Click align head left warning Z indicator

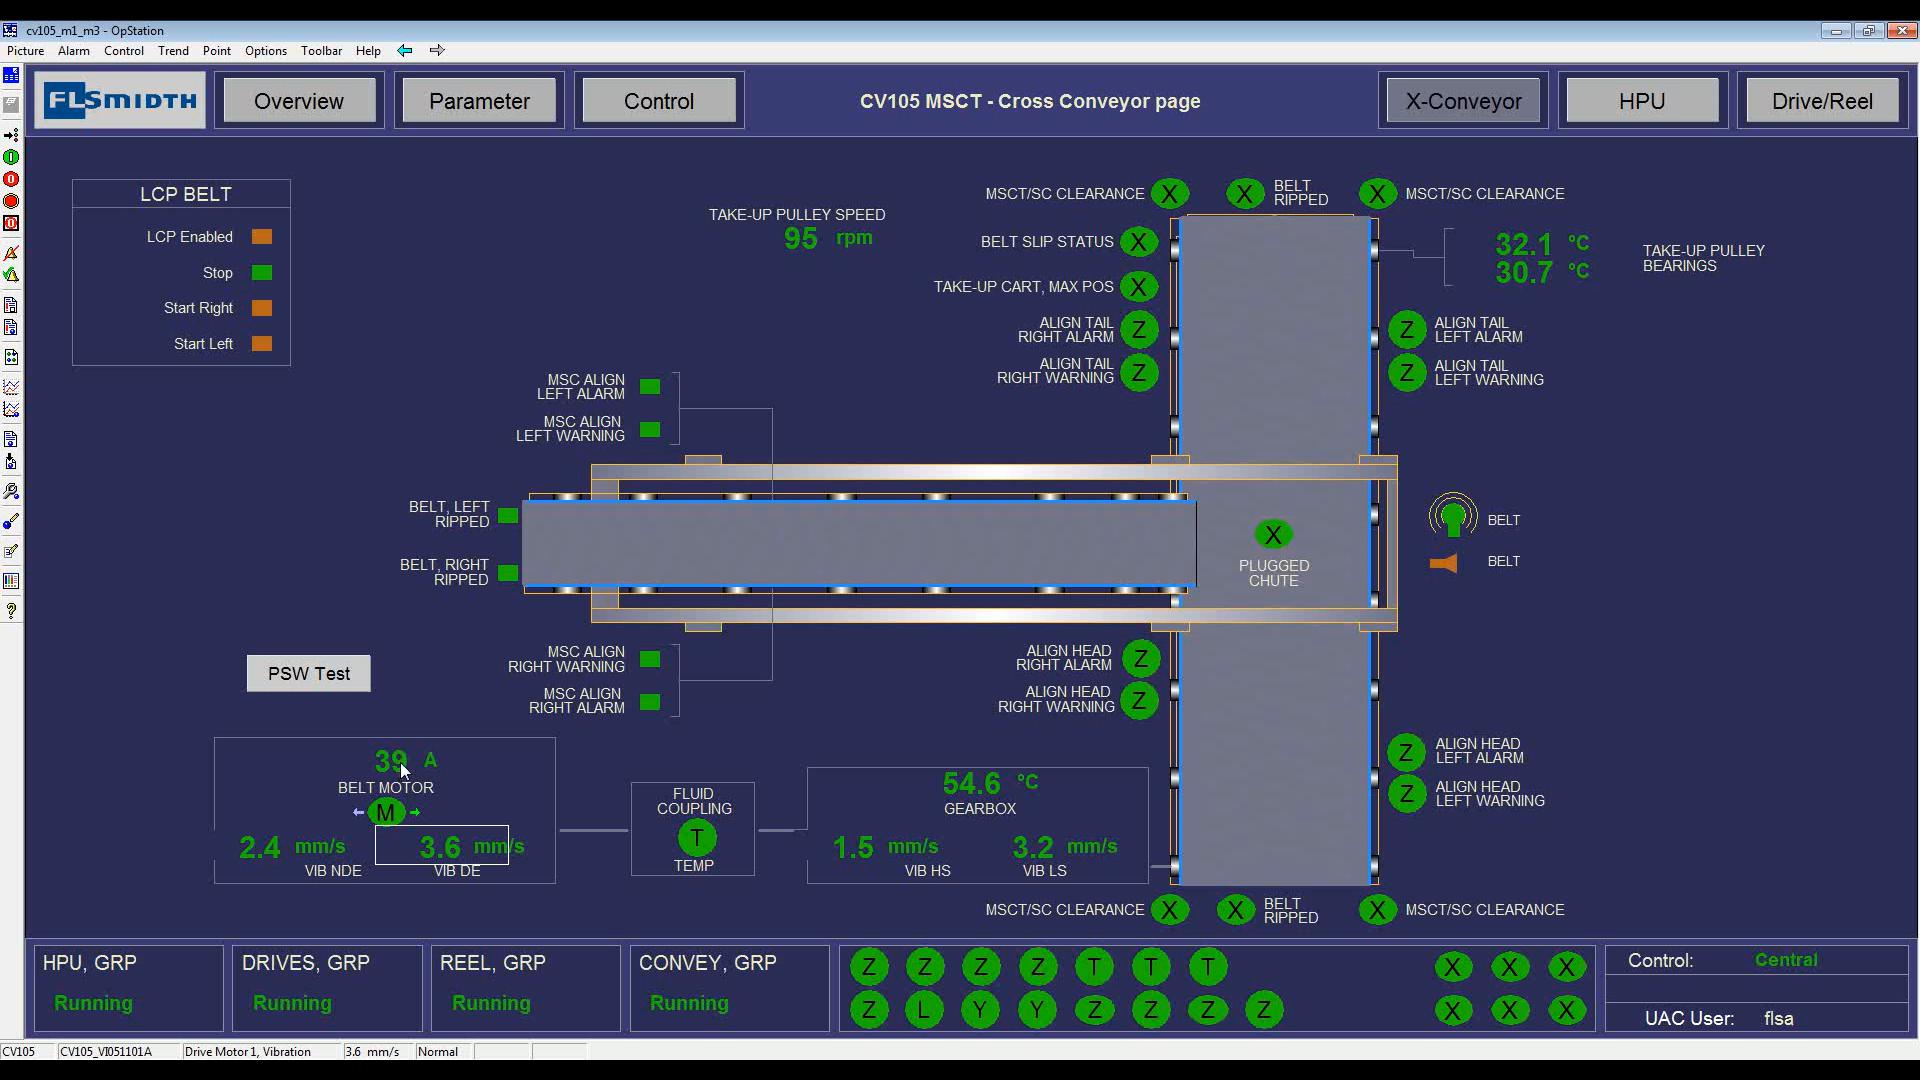point(1407,794)
